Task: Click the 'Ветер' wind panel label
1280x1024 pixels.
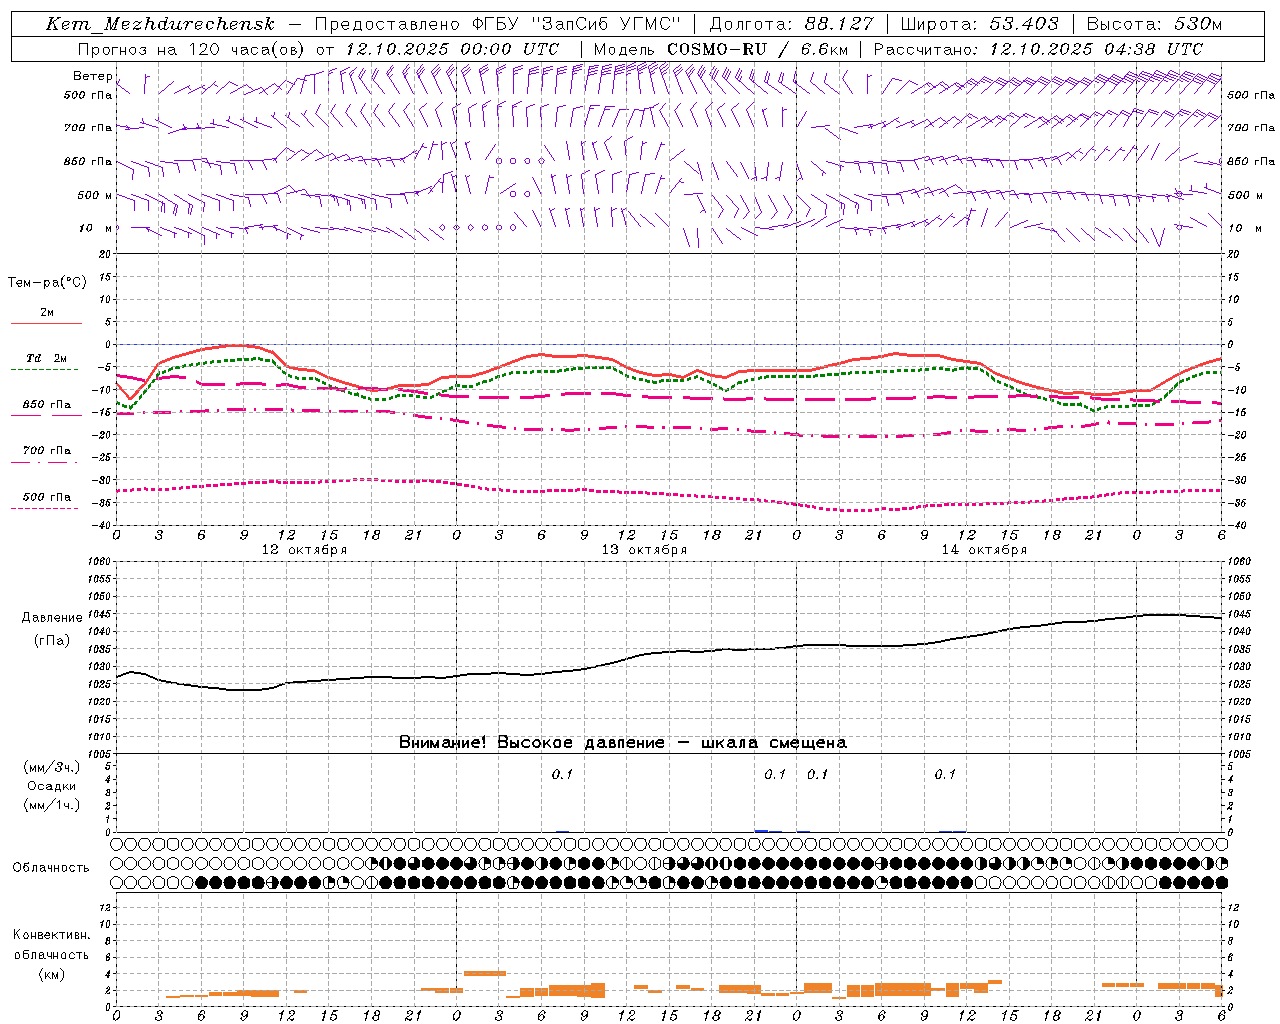Action: (93, 76)
